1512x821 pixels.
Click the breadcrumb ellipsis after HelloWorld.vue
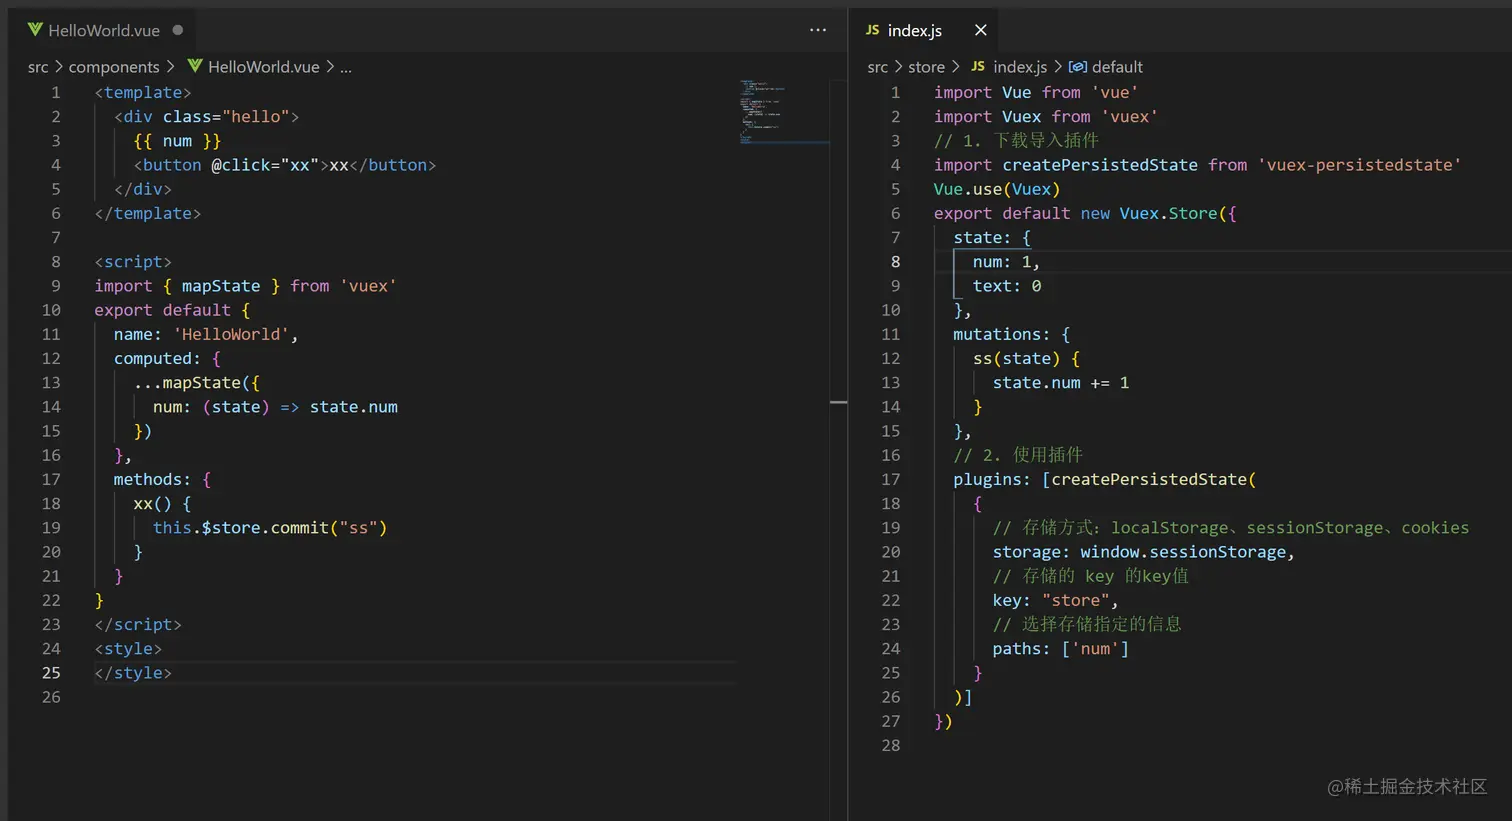point(346,67)
